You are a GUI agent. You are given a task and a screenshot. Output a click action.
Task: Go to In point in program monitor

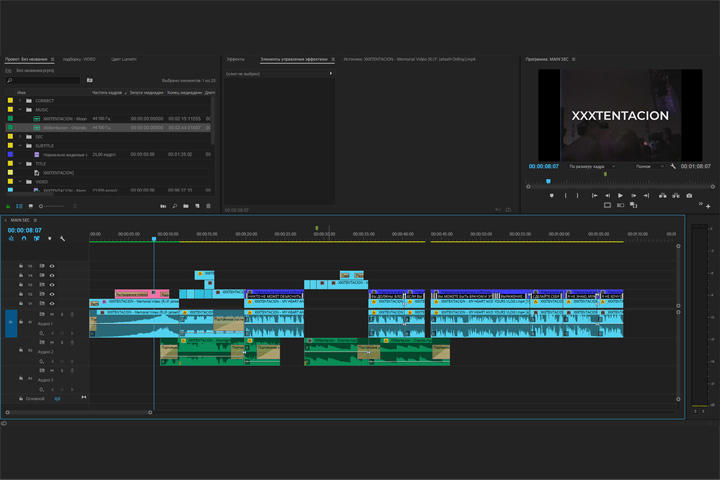(594, 196)
